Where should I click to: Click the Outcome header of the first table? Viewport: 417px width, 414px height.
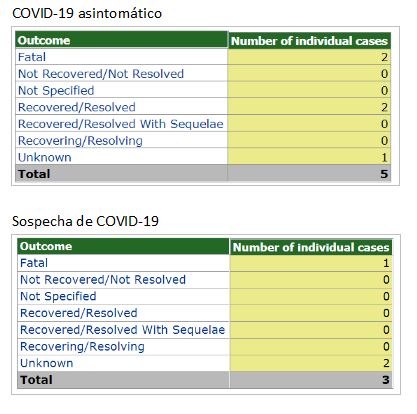(x=44, y=40)
